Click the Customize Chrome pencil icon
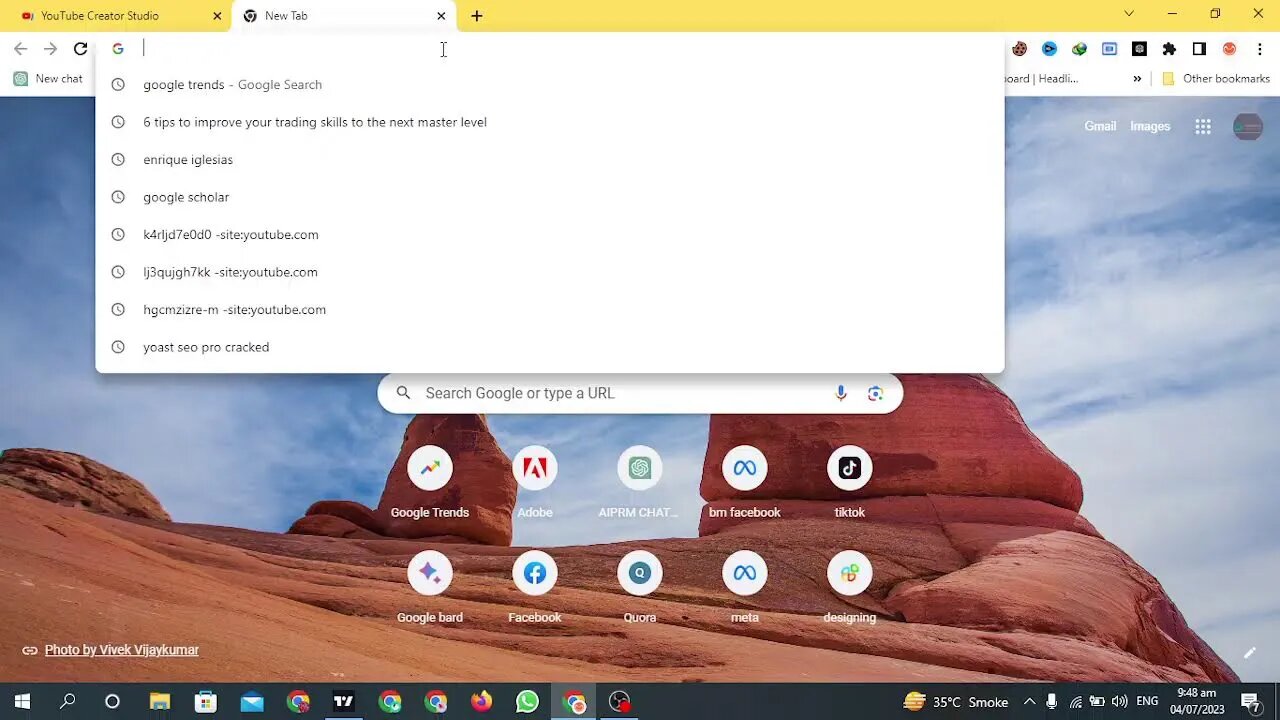Viewport: 1280px width, 720px height. pyautogui.click(x=1249, y=653)
